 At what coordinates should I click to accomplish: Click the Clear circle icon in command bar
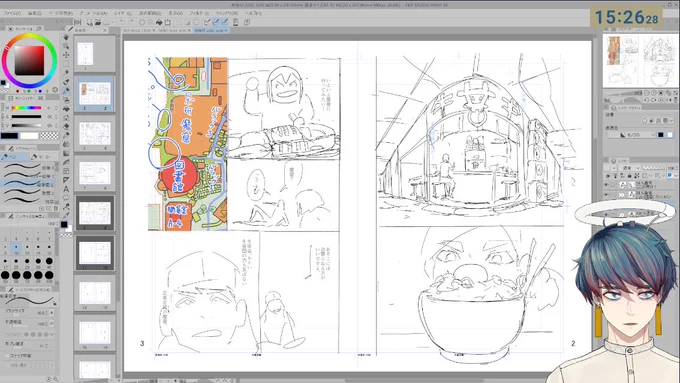click(142, 22)
